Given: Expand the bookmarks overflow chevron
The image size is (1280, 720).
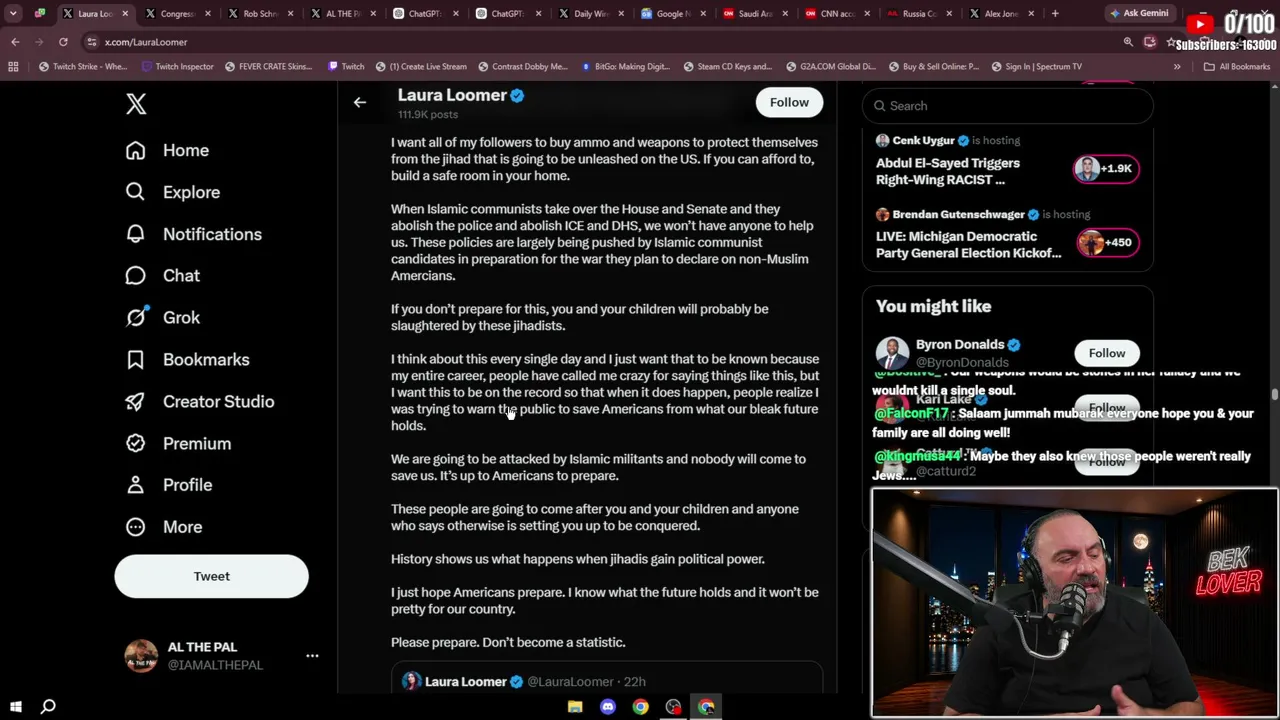Looking at the screenshot, I should coord(1177,67).
